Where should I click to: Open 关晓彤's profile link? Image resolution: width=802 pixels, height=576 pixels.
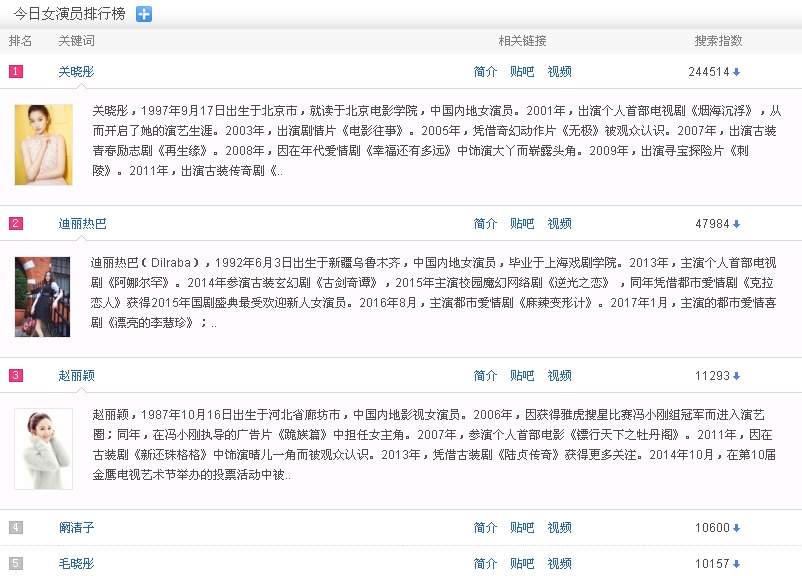74,71
